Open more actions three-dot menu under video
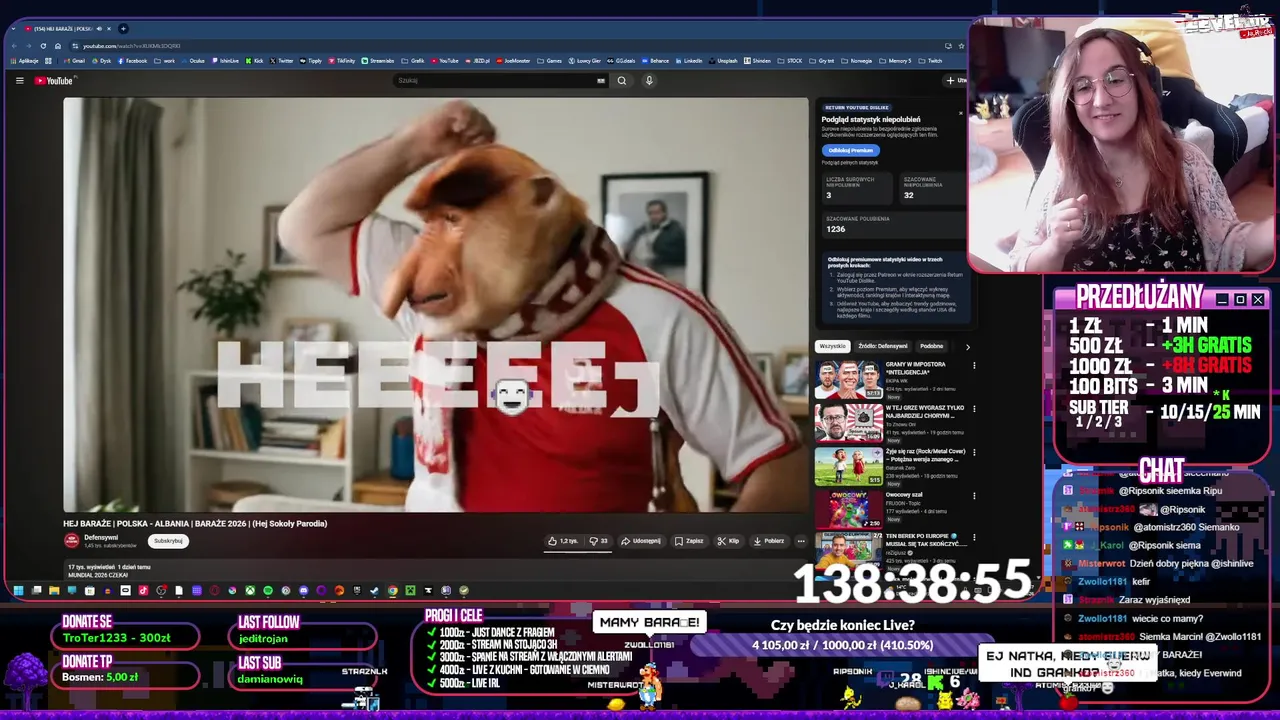 [801, 541]
